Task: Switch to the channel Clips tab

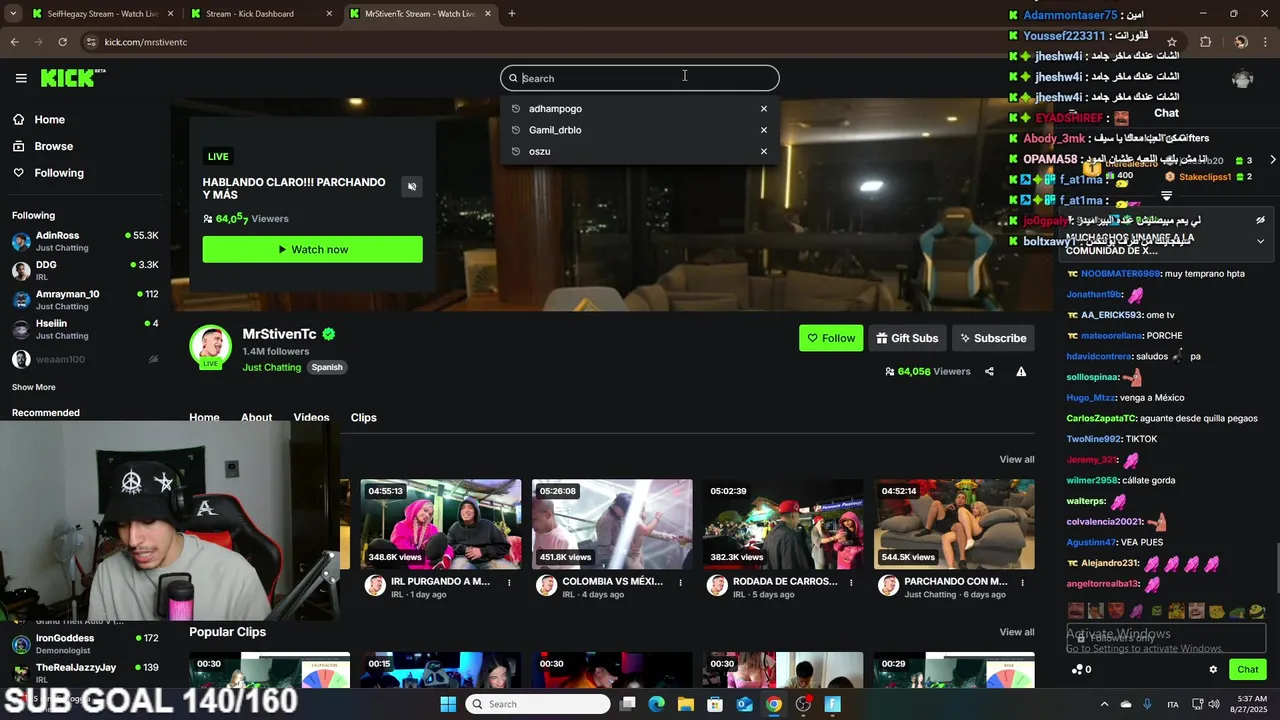Action: pyautogui.click(x=364, y=418)
